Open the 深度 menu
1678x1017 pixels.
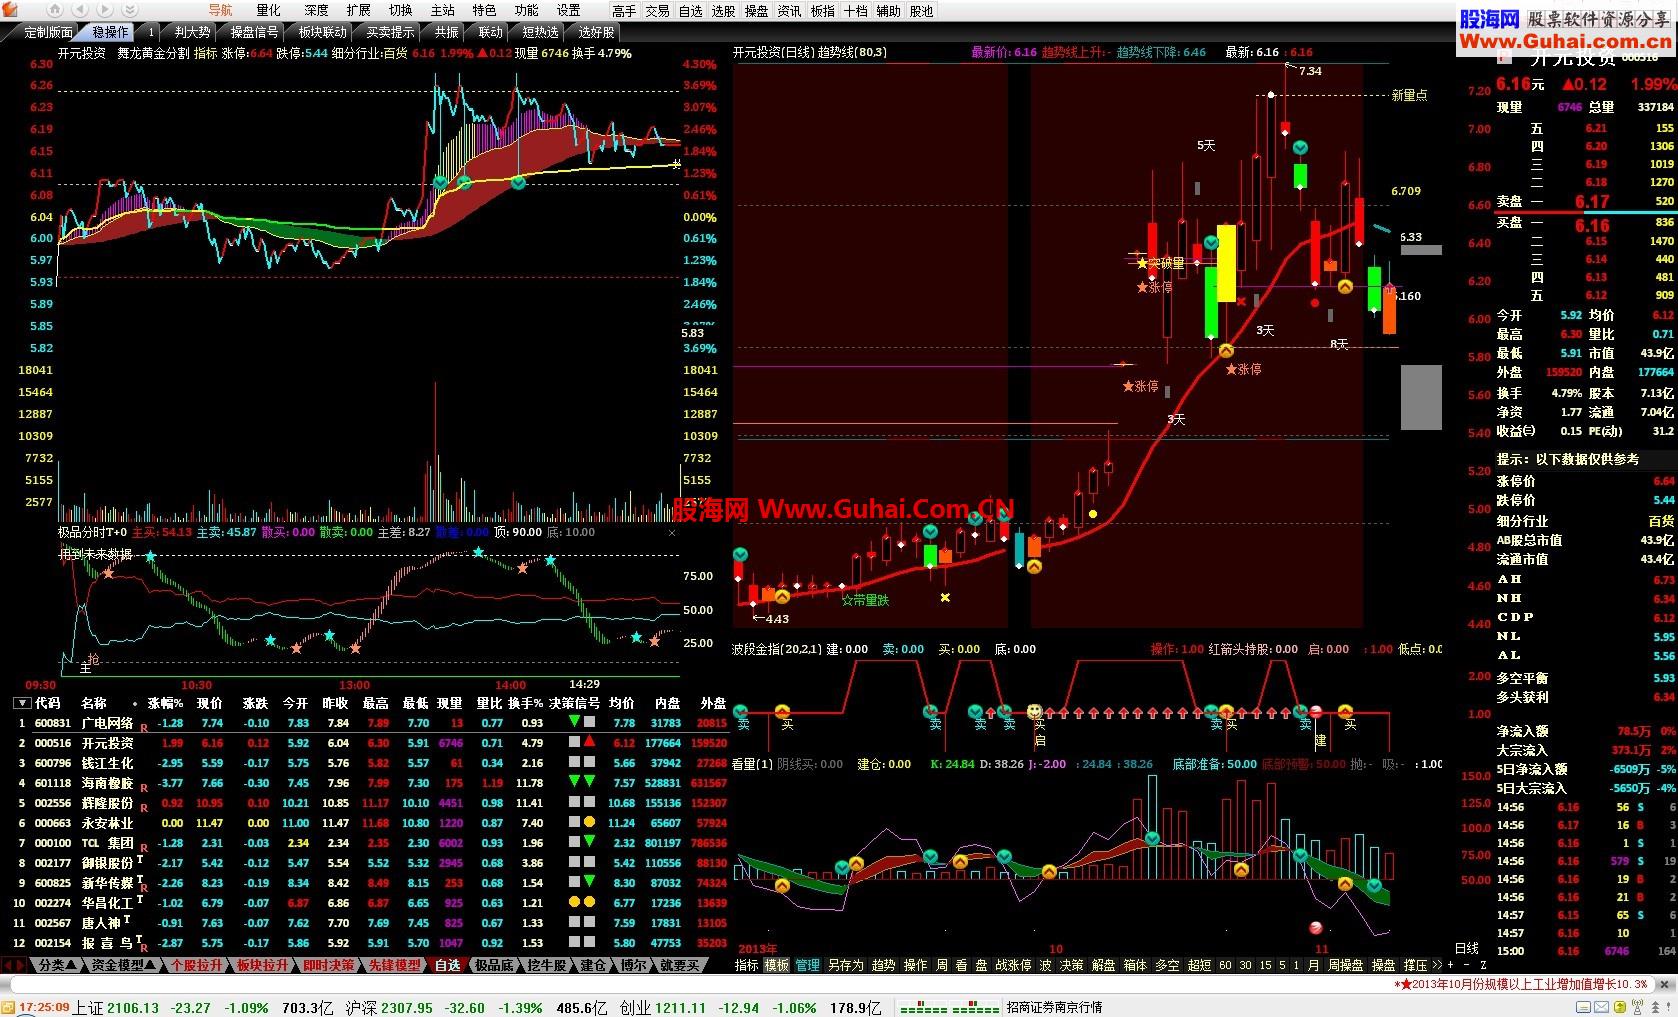(316, 10)
